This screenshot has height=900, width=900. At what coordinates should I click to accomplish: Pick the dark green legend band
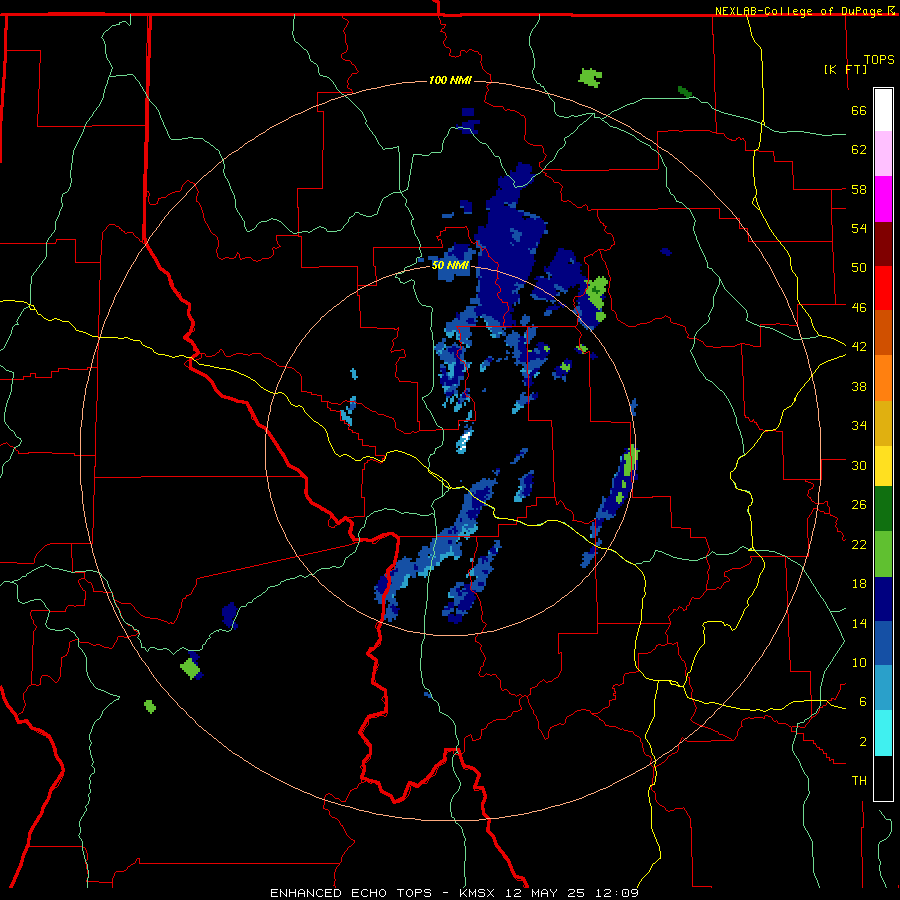pos(883,509)
